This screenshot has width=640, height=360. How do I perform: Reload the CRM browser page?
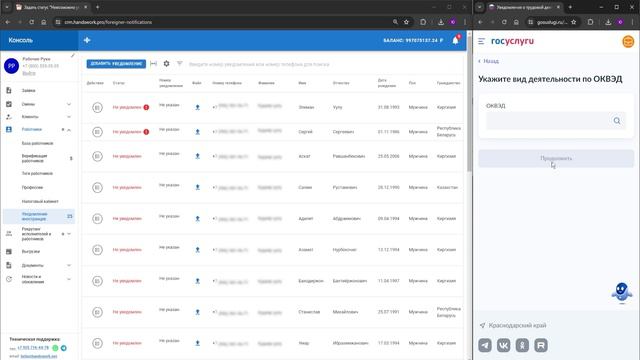point(31,22)
